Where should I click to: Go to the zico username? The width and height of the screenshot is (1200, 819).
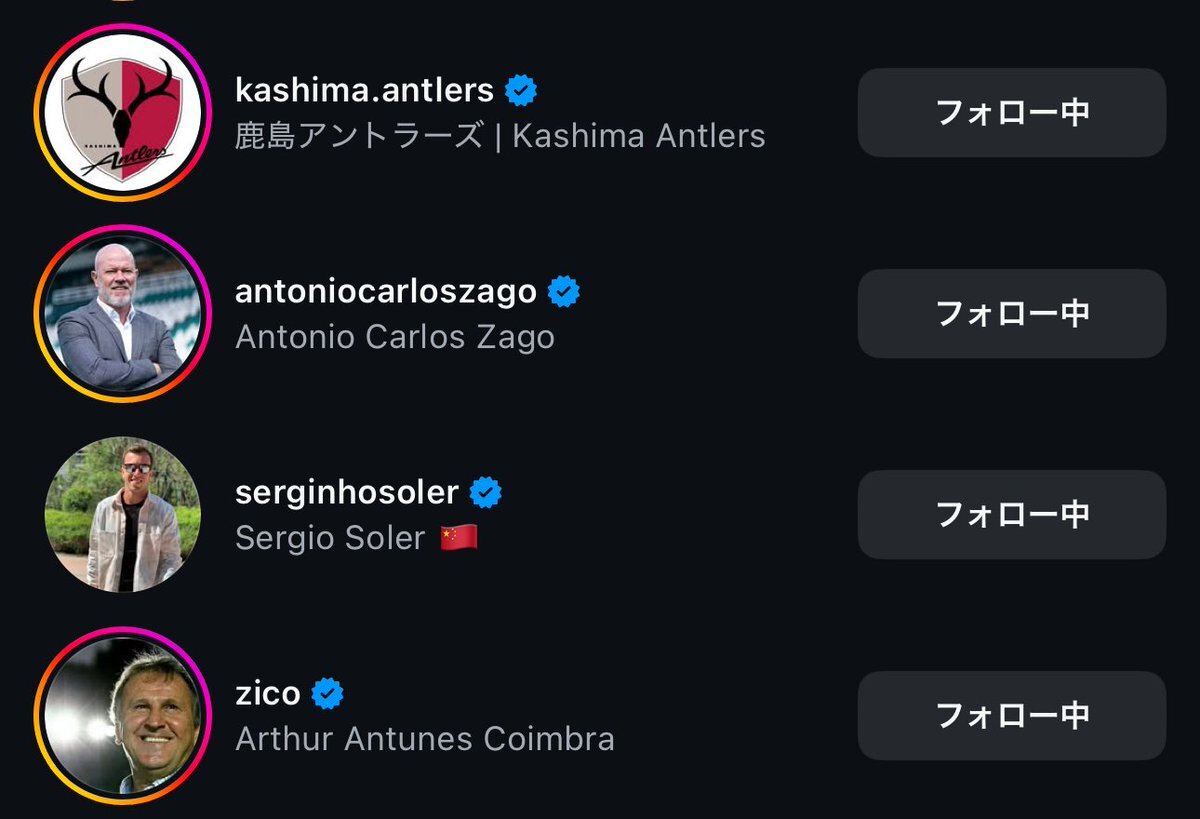pos(268,693)
